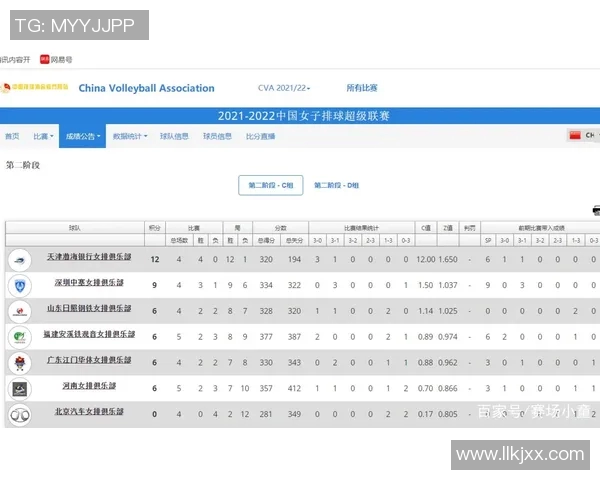Open the 球队信息 navigation item
Image resolution: width=600 pixels, height=480 pixels.
(x=174, y=136)
